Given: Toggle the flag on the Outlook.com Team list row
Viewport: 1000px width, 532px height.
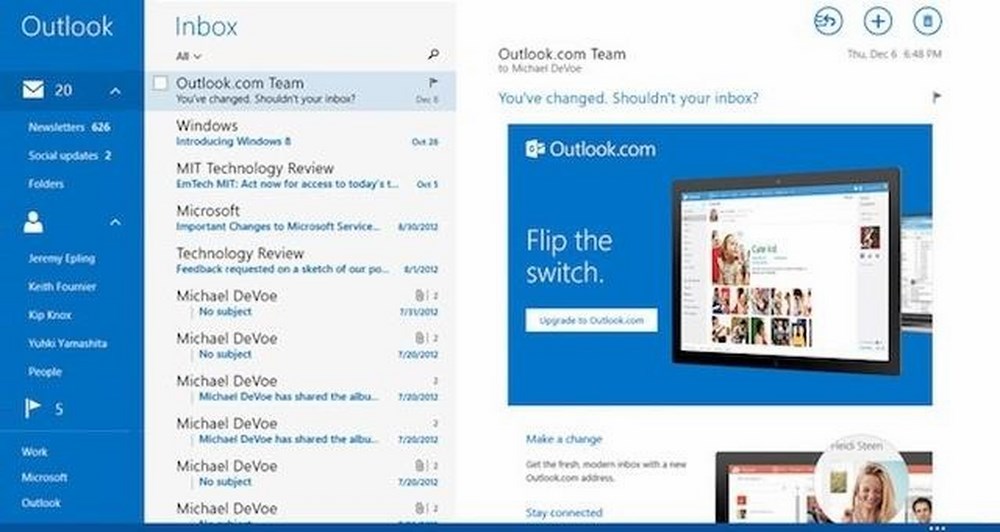Looking at the screenshot, I should coord(433,82).
